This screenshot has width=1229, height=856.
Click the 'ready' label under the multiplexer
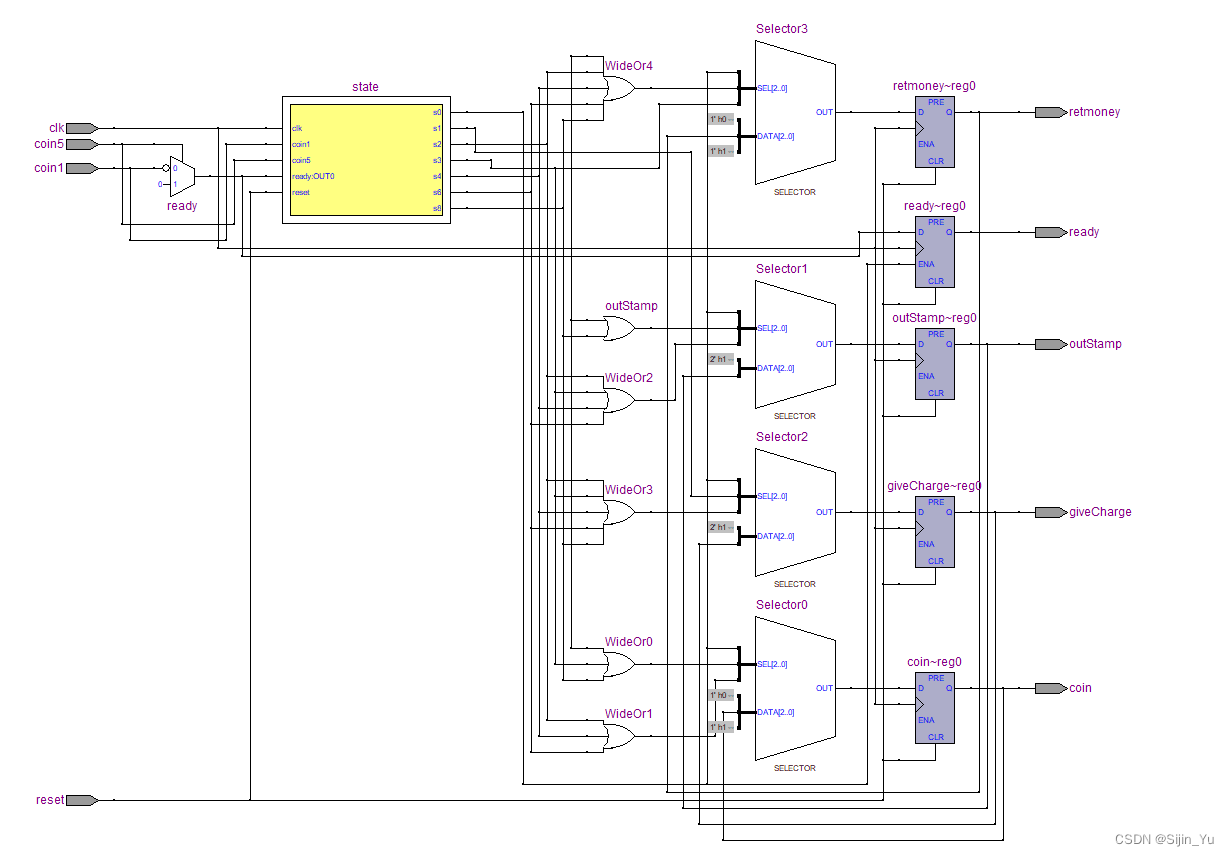(x=182, y=206)
